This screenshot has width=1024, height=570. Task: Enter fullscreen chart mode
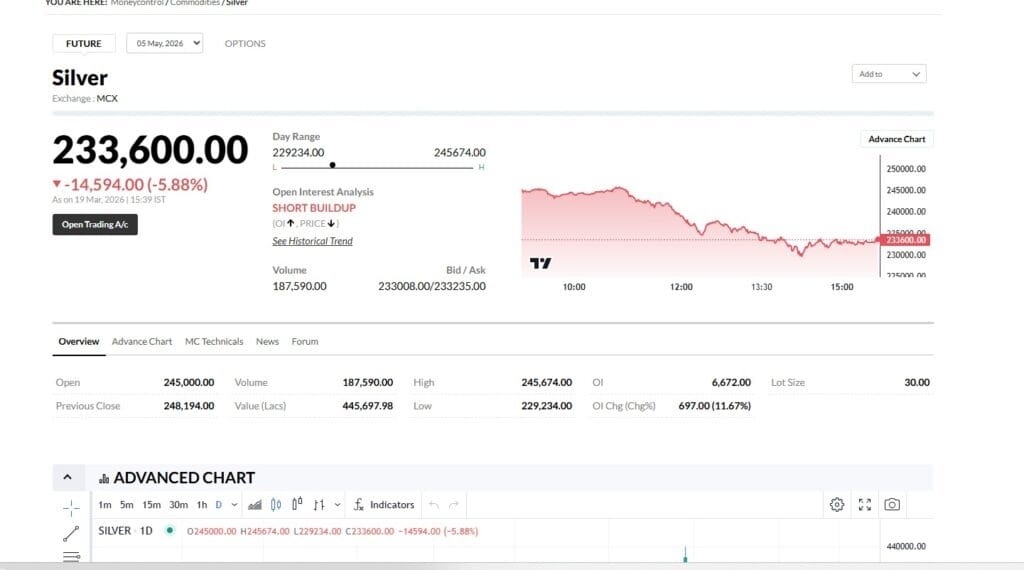(865, 505)
